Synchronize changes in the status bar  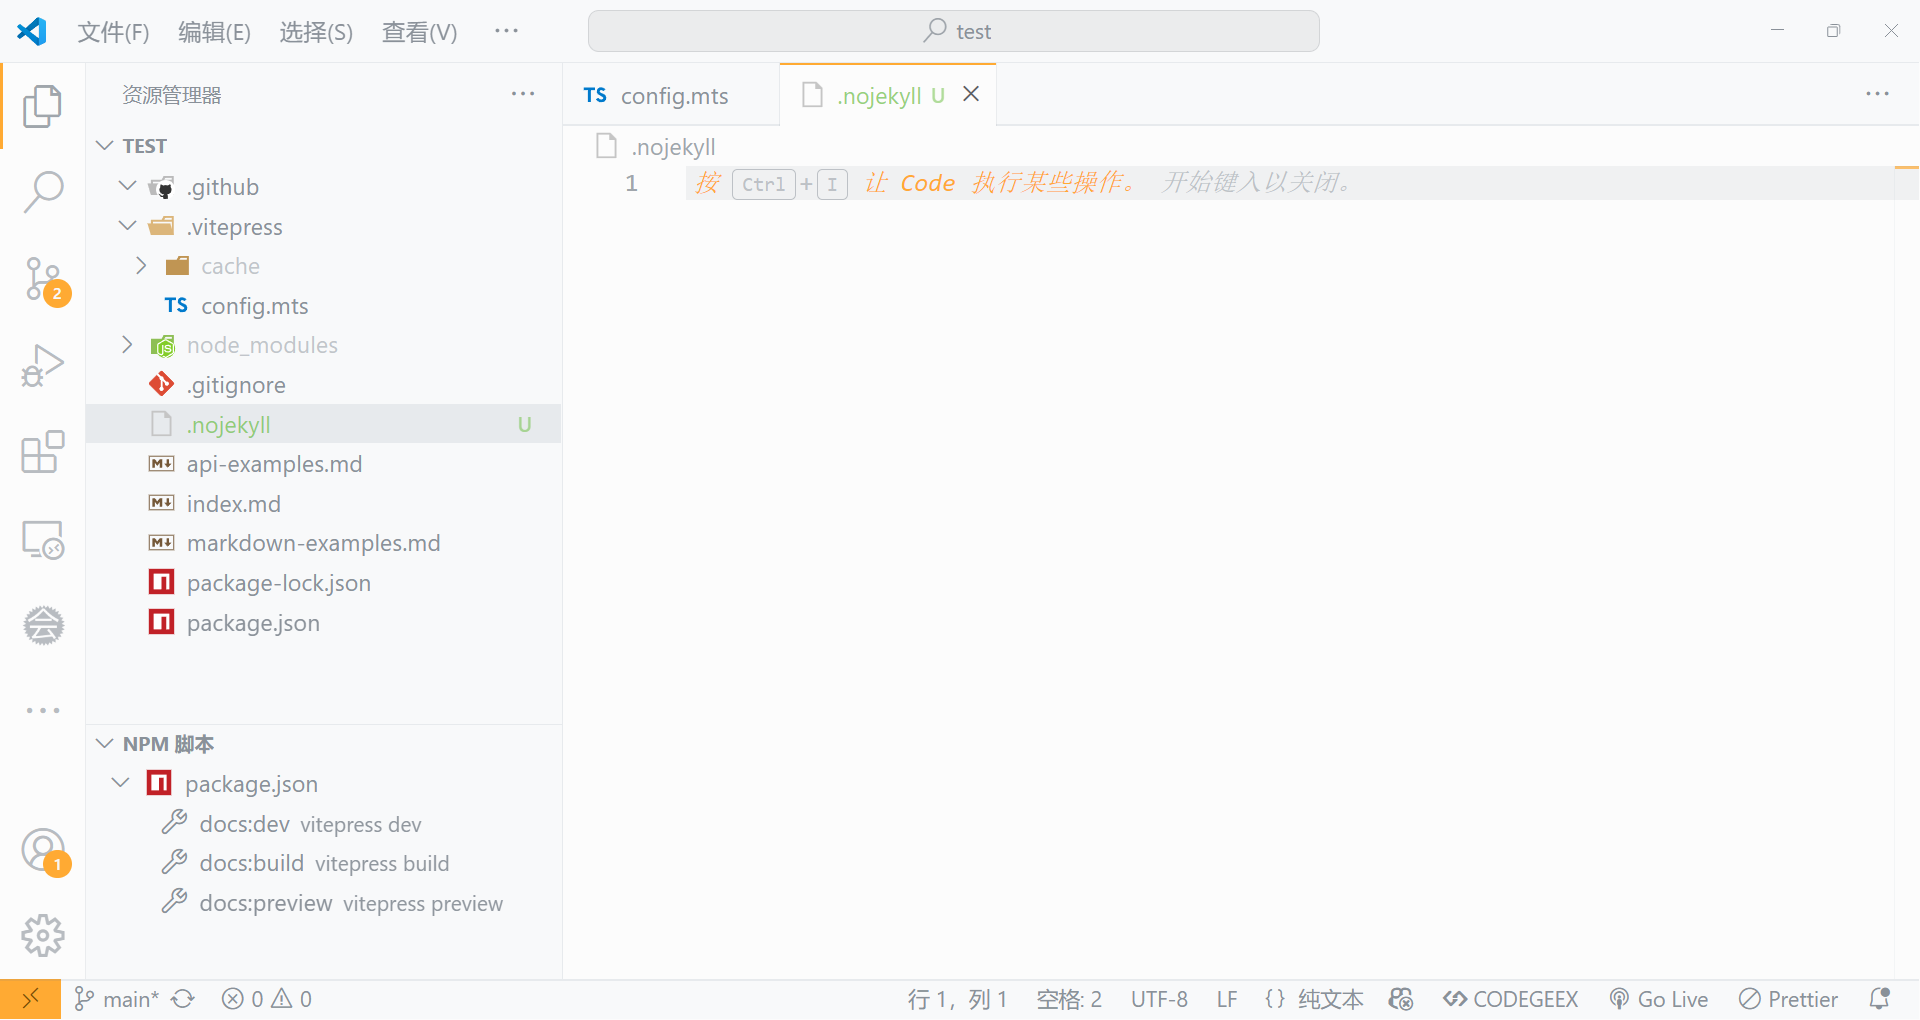pyautogui.click(x=183, y=999)
